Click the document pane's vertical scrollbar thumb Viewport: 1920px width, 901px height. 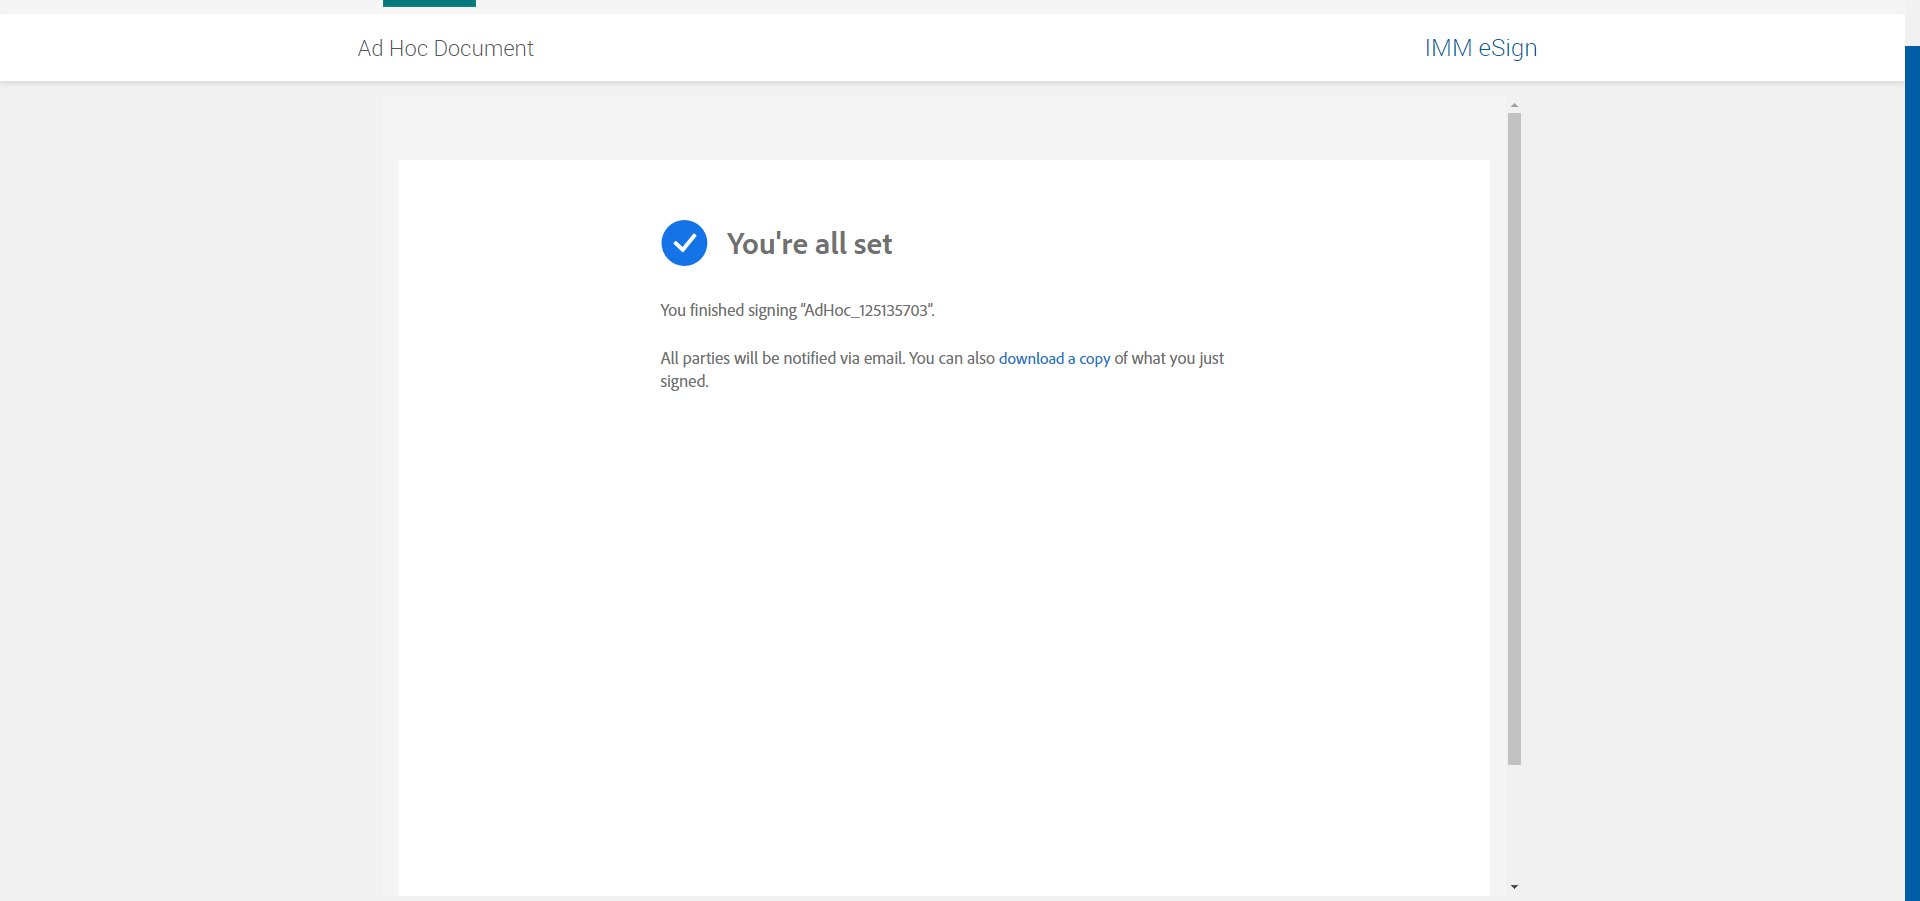coord(1514,439)
